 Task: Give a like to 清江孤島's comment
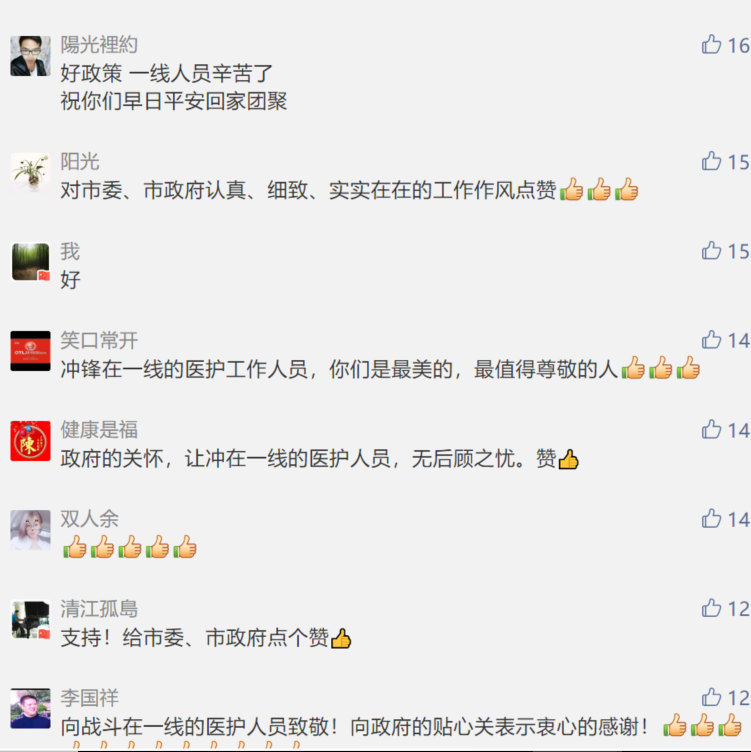click(711, 609)
